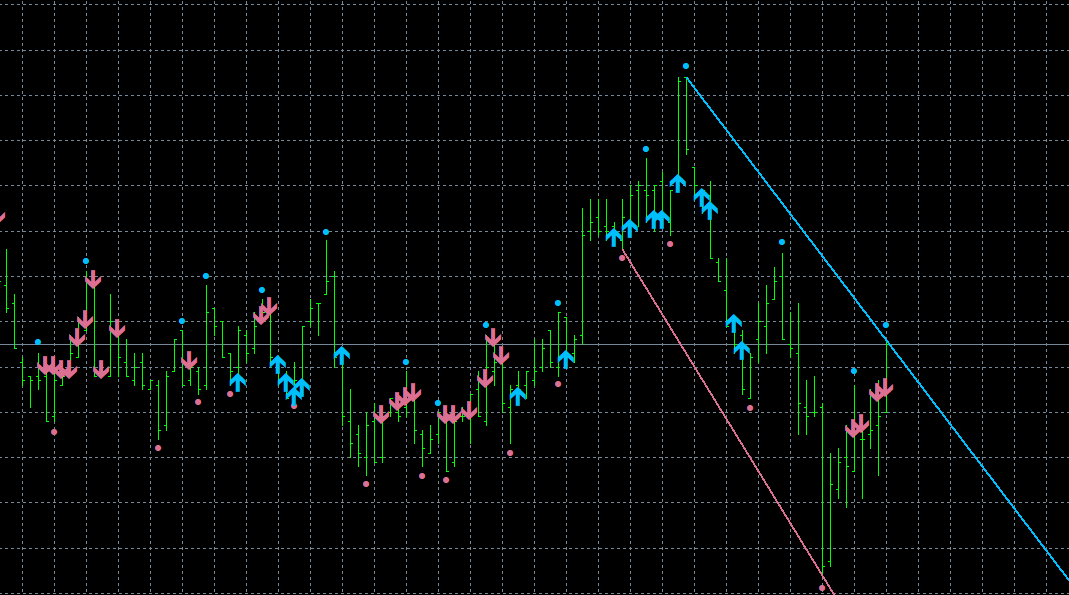
Task: Select the blue dot midway between both trend lines
Action: click(x=782, y=242)
